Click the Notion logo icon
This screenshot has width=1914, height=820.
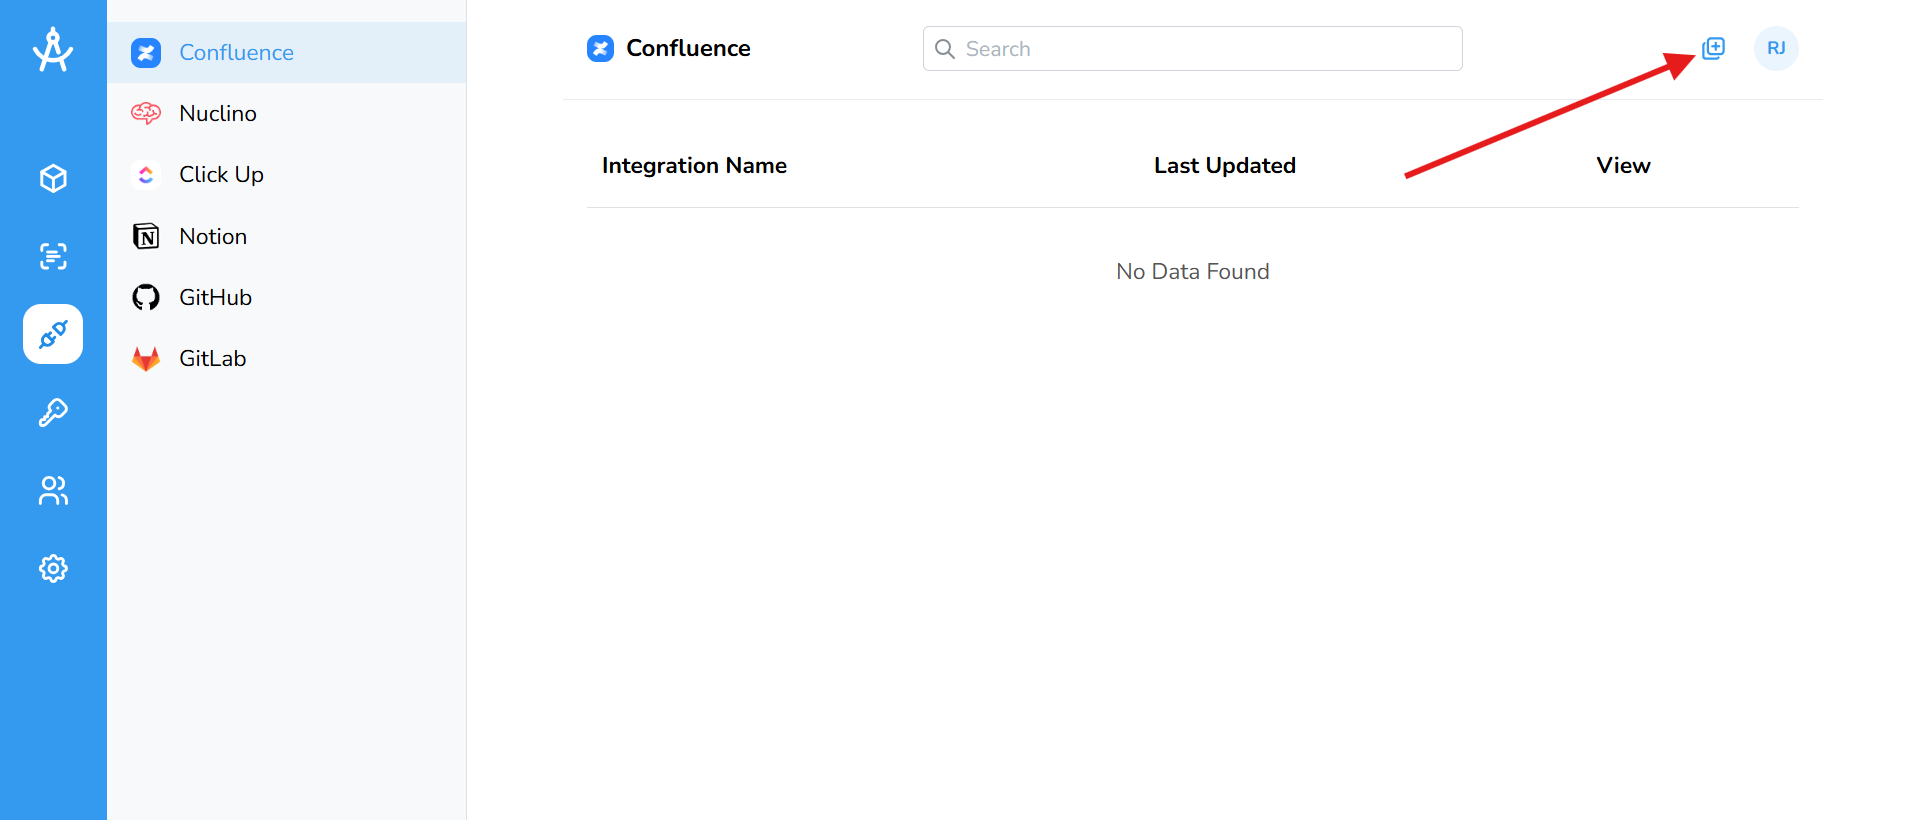click(x=146, y=236)
